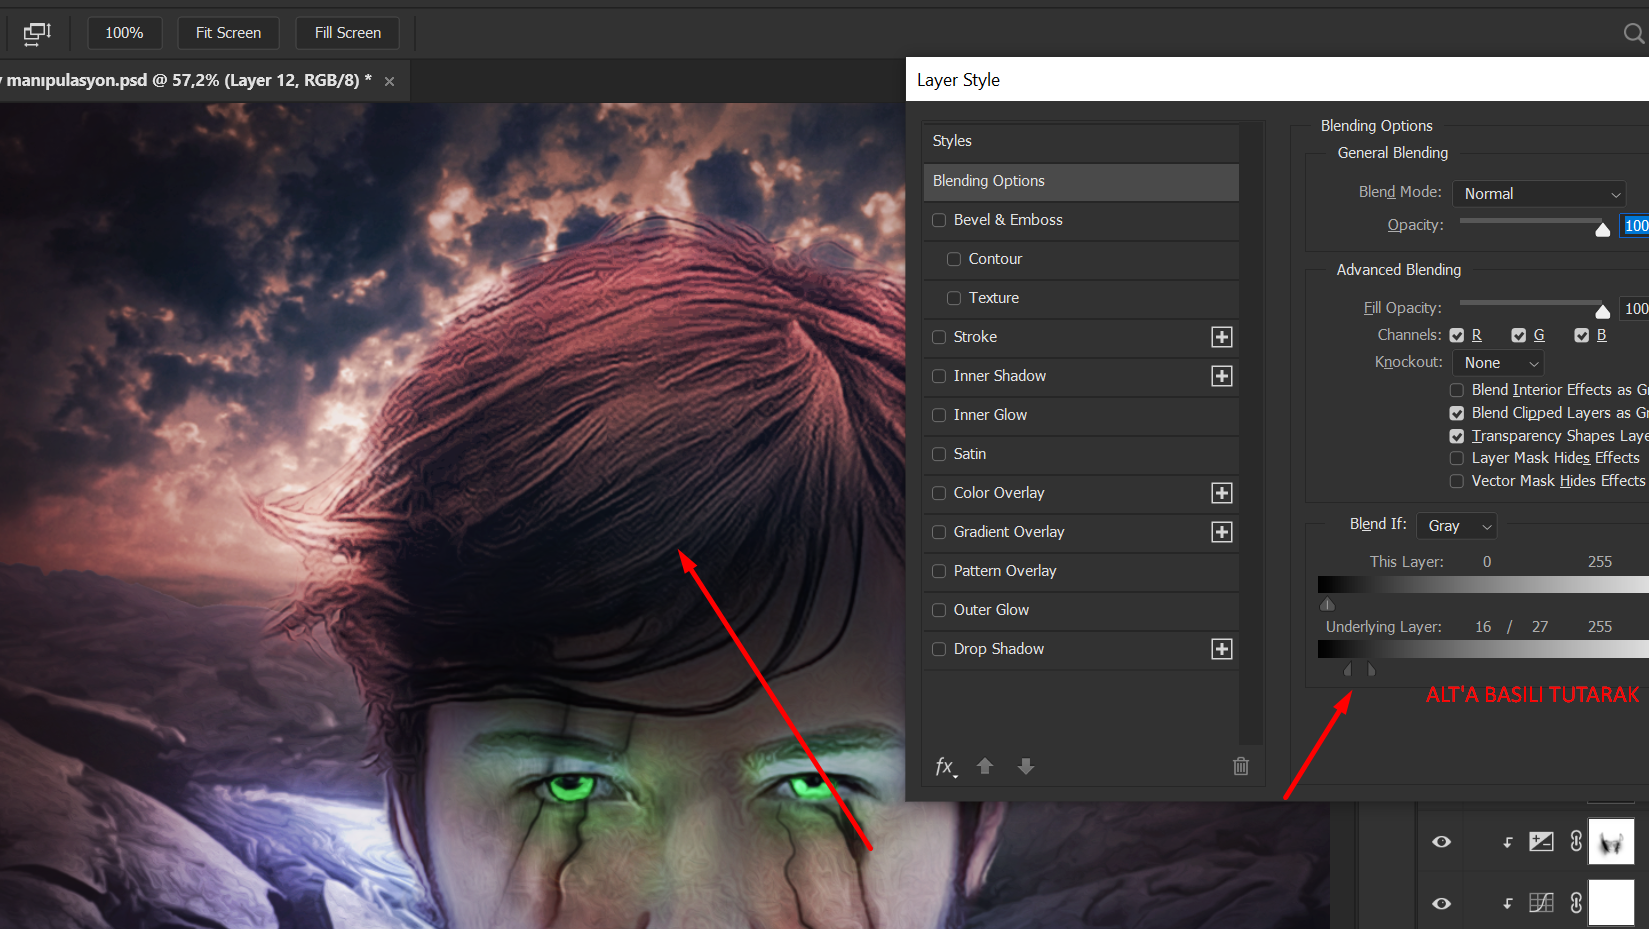
Task: Uncheck the R channel checkbox
Action: pos(1457,336)
